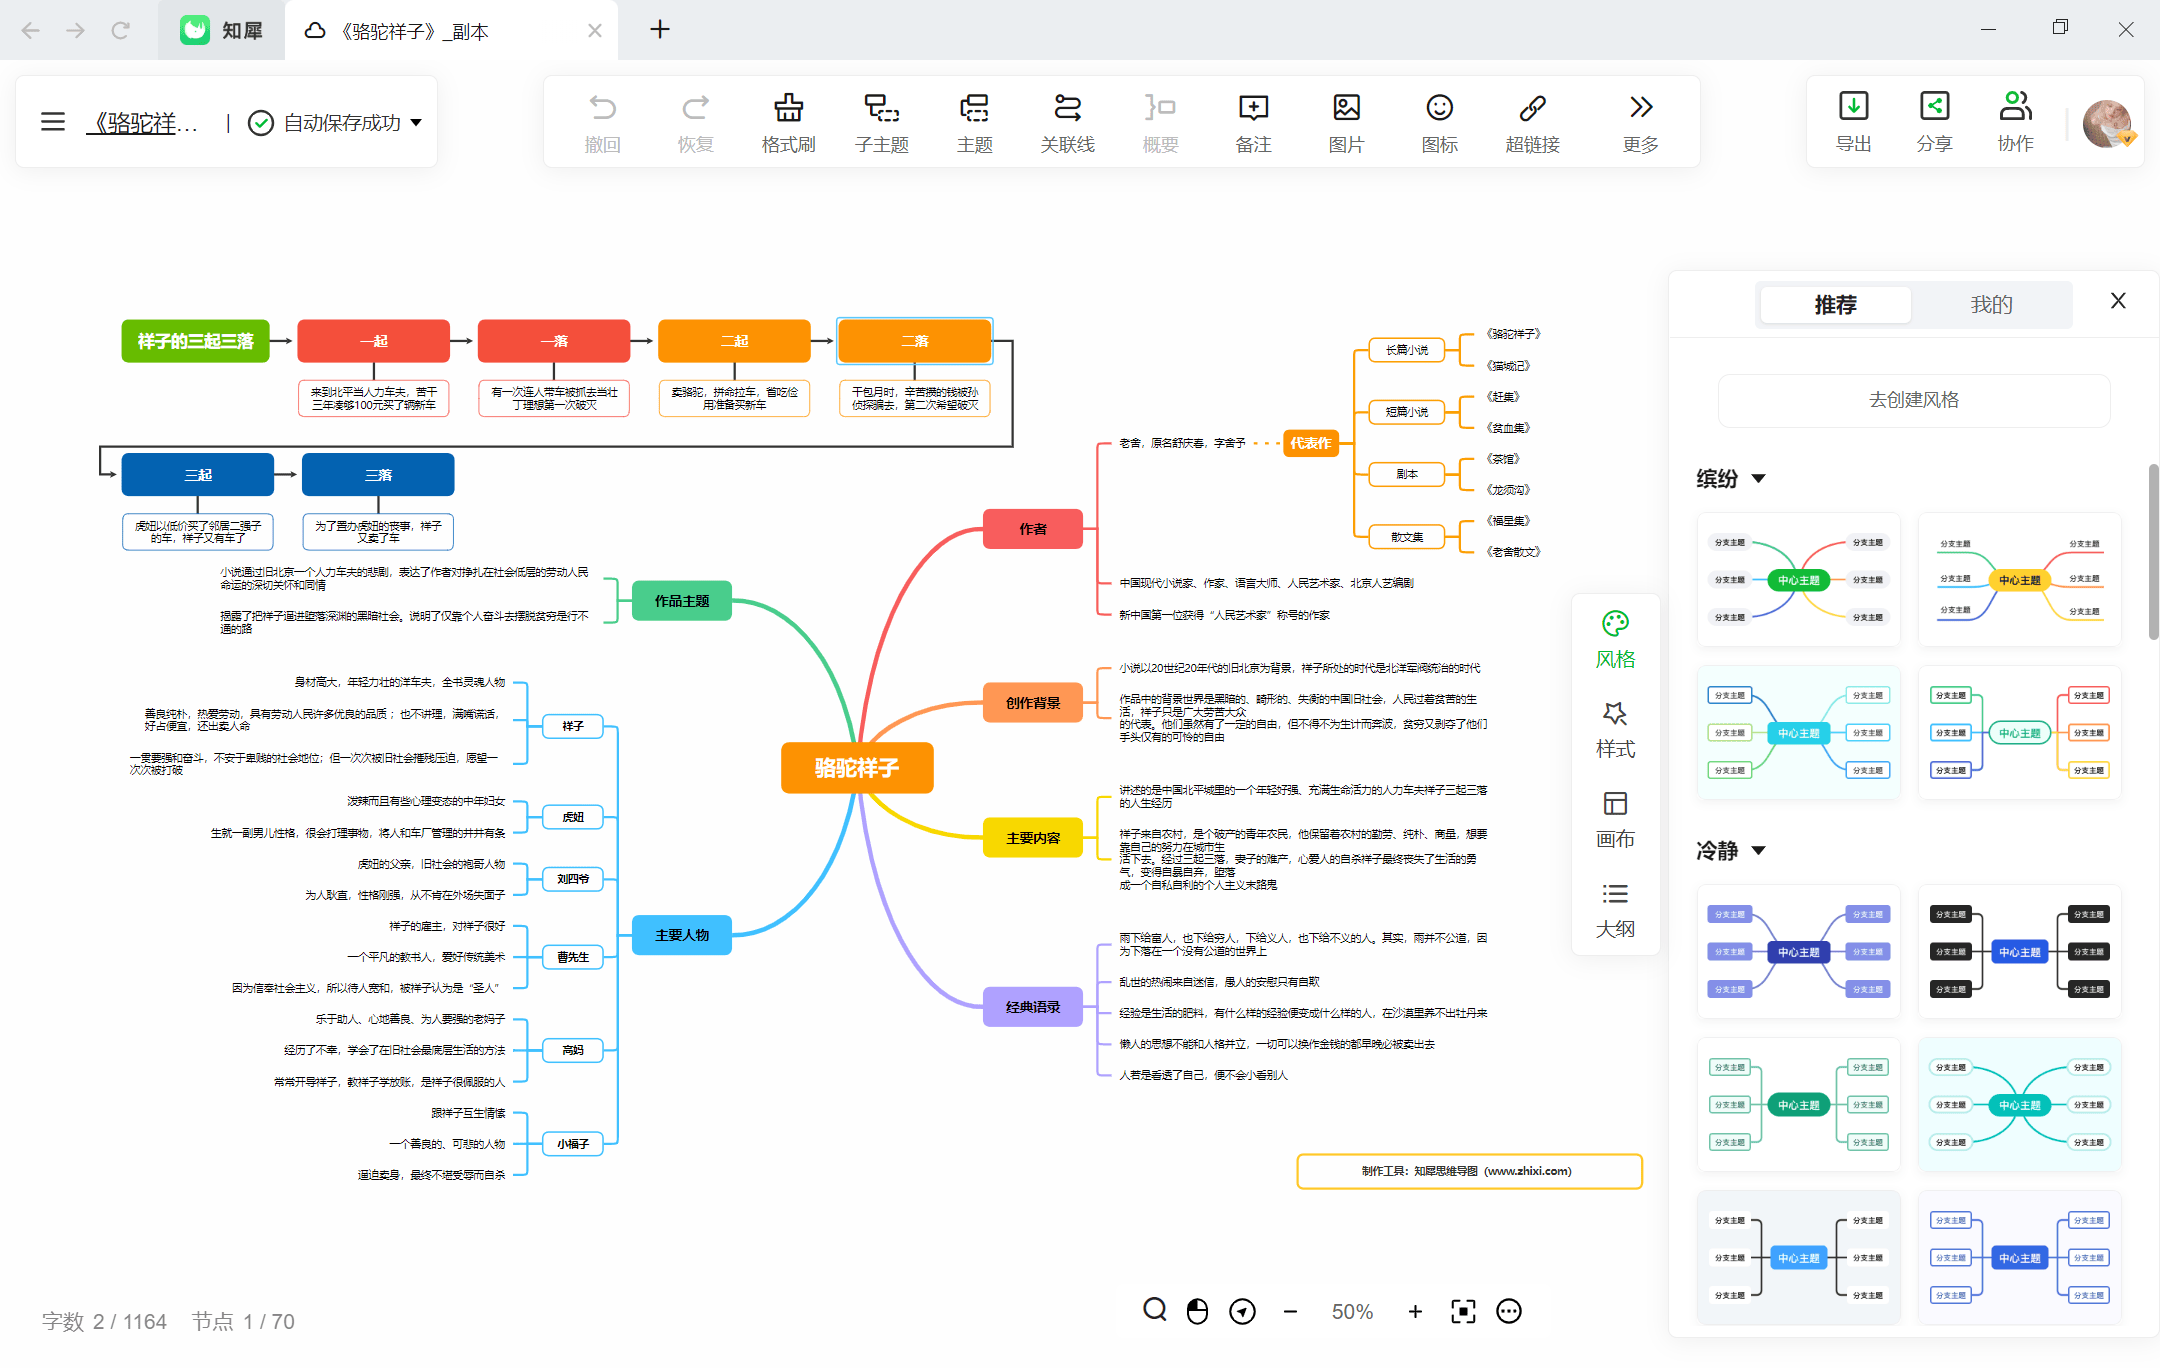2160x1368 pixels.
Task: Apply the 冷静 black branches theme
Action: (2019, 951)
